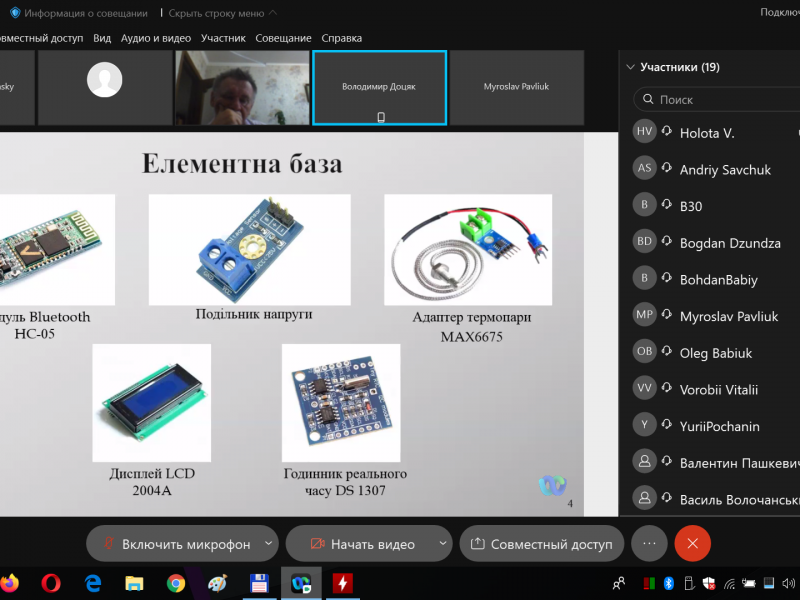Open the Справка menu
Screen dimensions: 800x600
[x=342, y=38]
